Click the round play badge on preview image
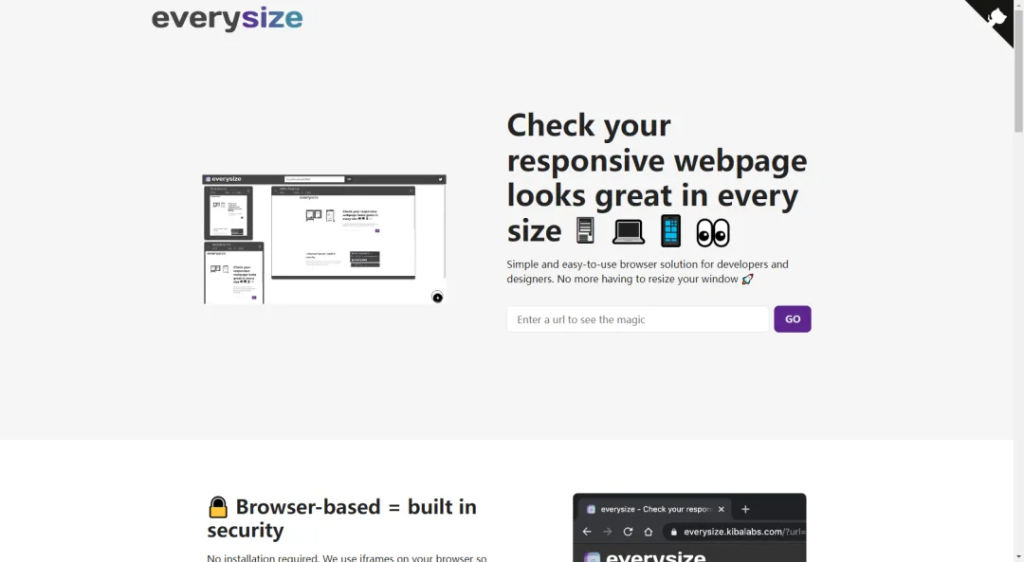1024x562 pixels. click(438, 298)
